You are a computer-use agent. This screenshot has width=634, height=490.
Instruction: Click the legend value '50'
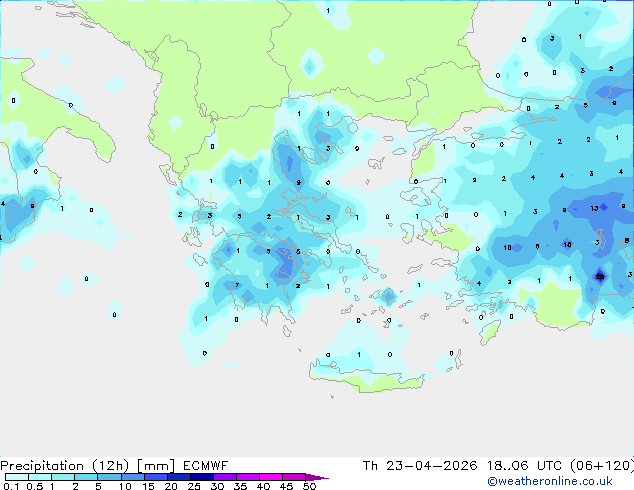(x=310, y=486)
